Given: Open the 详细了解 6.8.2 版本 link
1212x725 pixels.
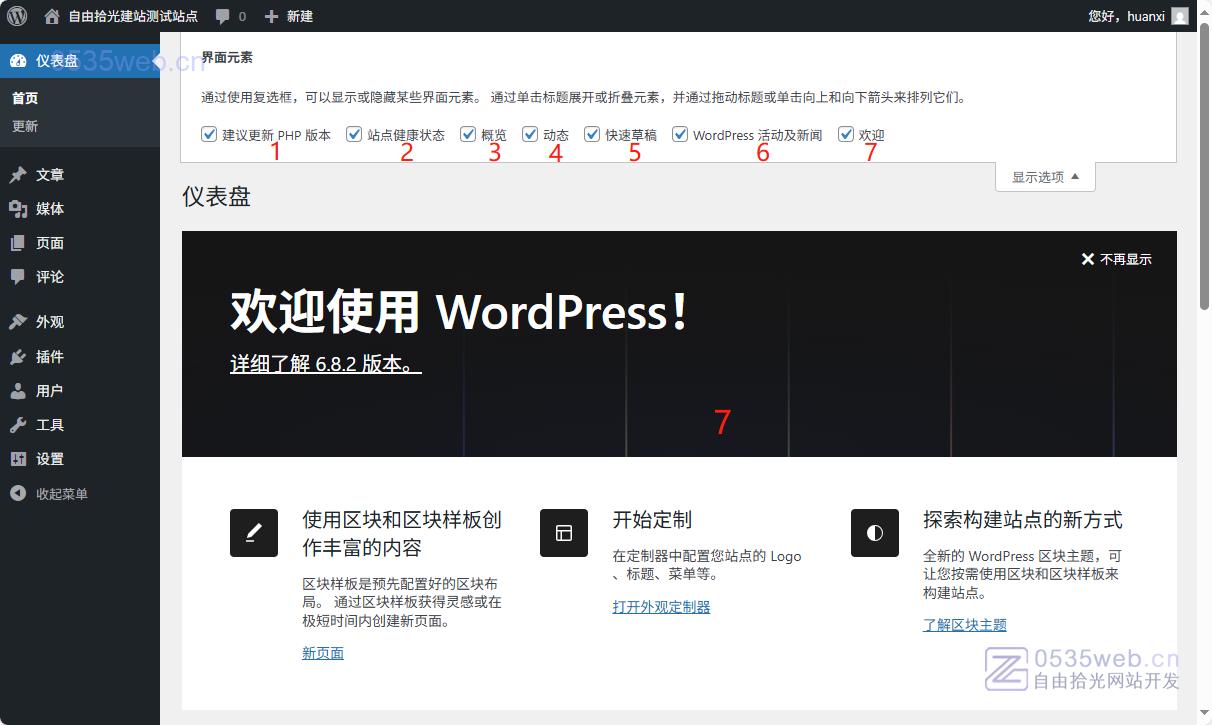Looking at the screenshot, I should (326, 364).
